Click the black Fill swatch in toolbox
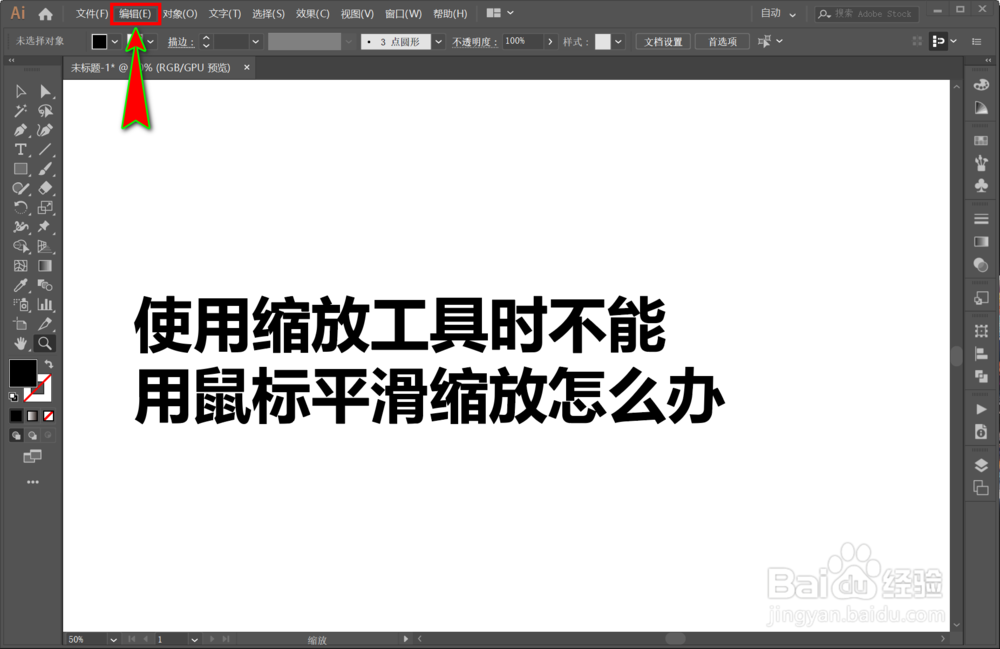Image resolution: width=1000 pixels, height=649 pixels. pos(23,373)
